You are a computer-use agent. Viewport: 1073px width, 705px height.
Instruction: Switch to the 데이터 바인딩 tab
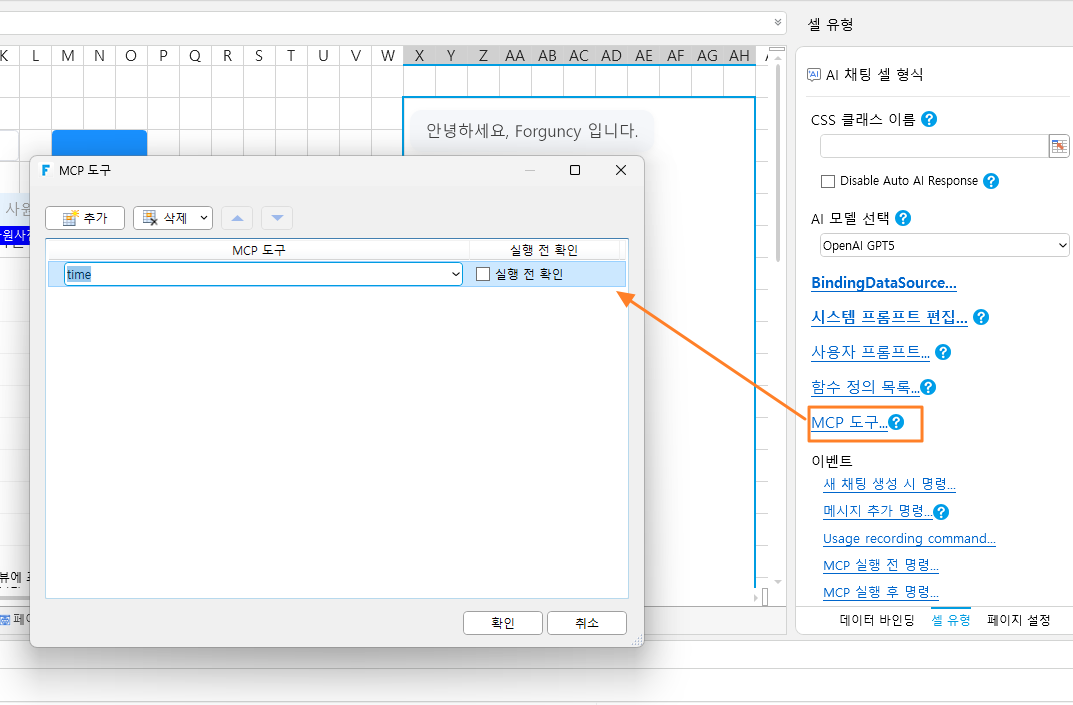point(877,620)
